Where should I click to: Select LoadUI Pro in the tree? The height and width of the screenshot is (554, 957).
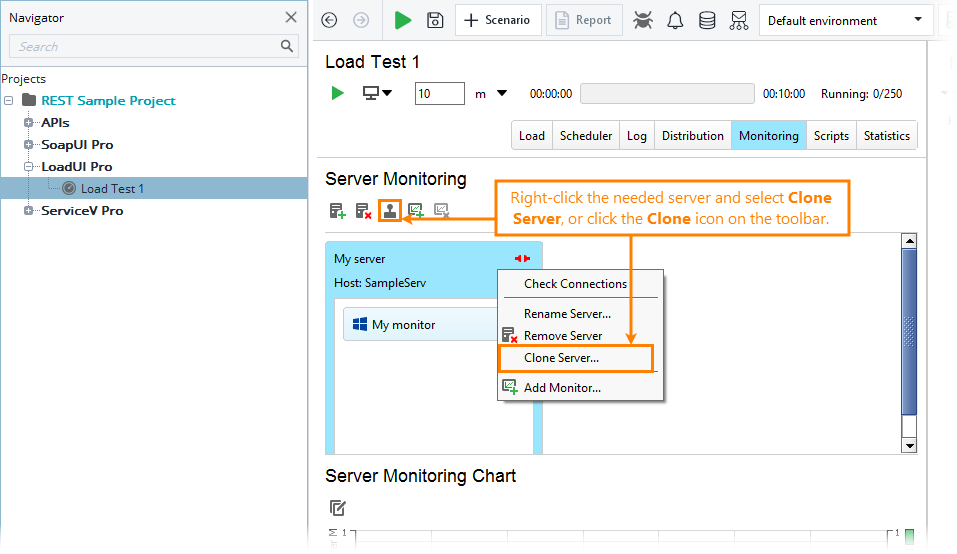pos(77,167)
